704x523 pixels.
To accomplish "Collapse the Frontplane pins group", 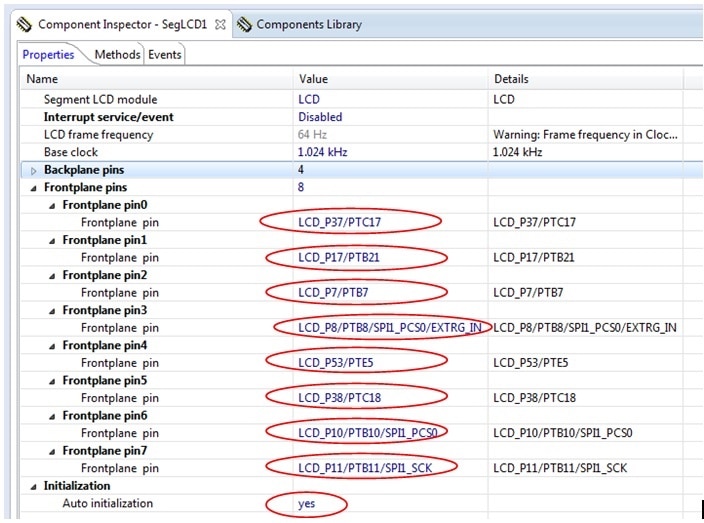I will [35, 187].
